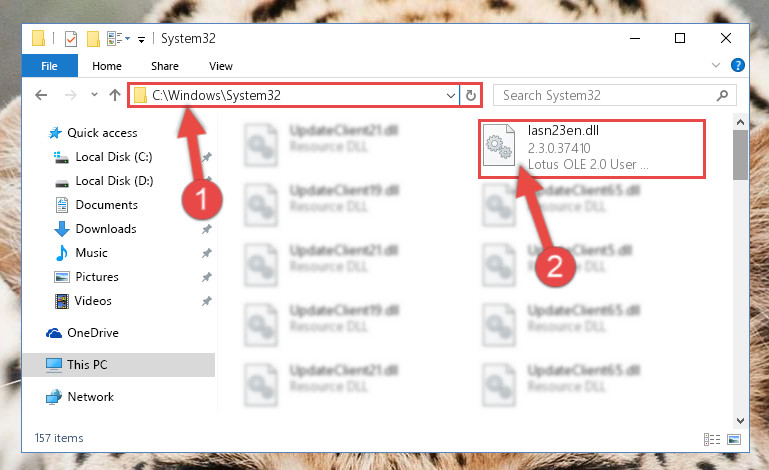Image resolution: width=769 pixels, height=470 pixels.
Task: Select Local Disk (D:) in sidebar
Action: 114,181
